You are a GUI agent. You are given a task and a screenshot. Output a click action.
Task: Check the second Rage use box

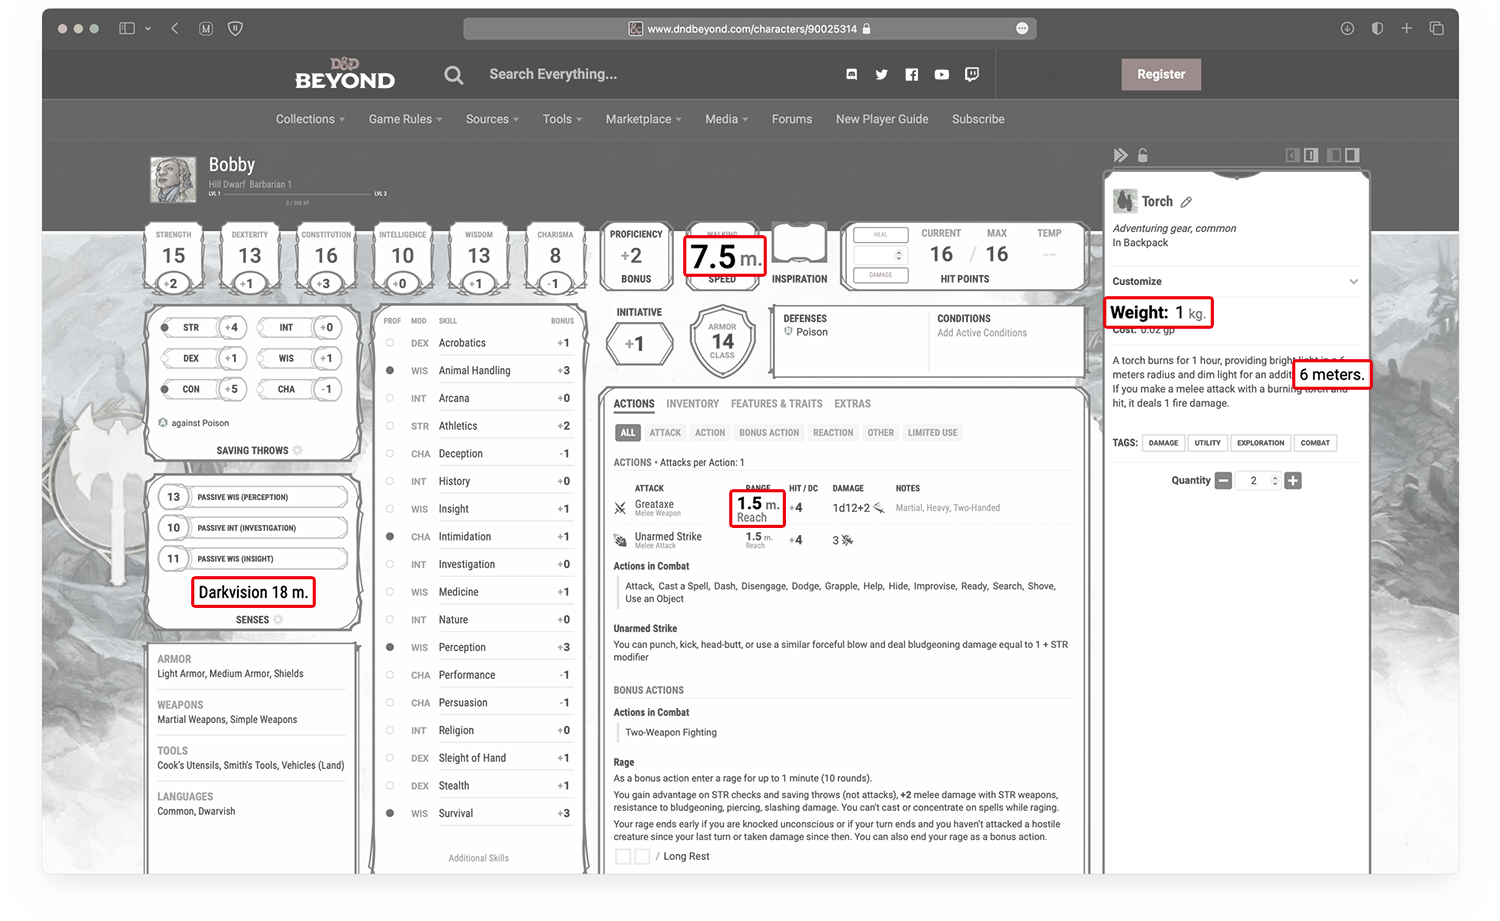click(x=642, y=857)
